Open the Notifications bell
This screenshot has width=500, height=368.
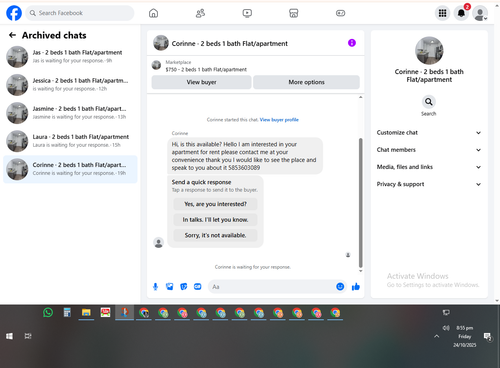[x=461, y=13]
